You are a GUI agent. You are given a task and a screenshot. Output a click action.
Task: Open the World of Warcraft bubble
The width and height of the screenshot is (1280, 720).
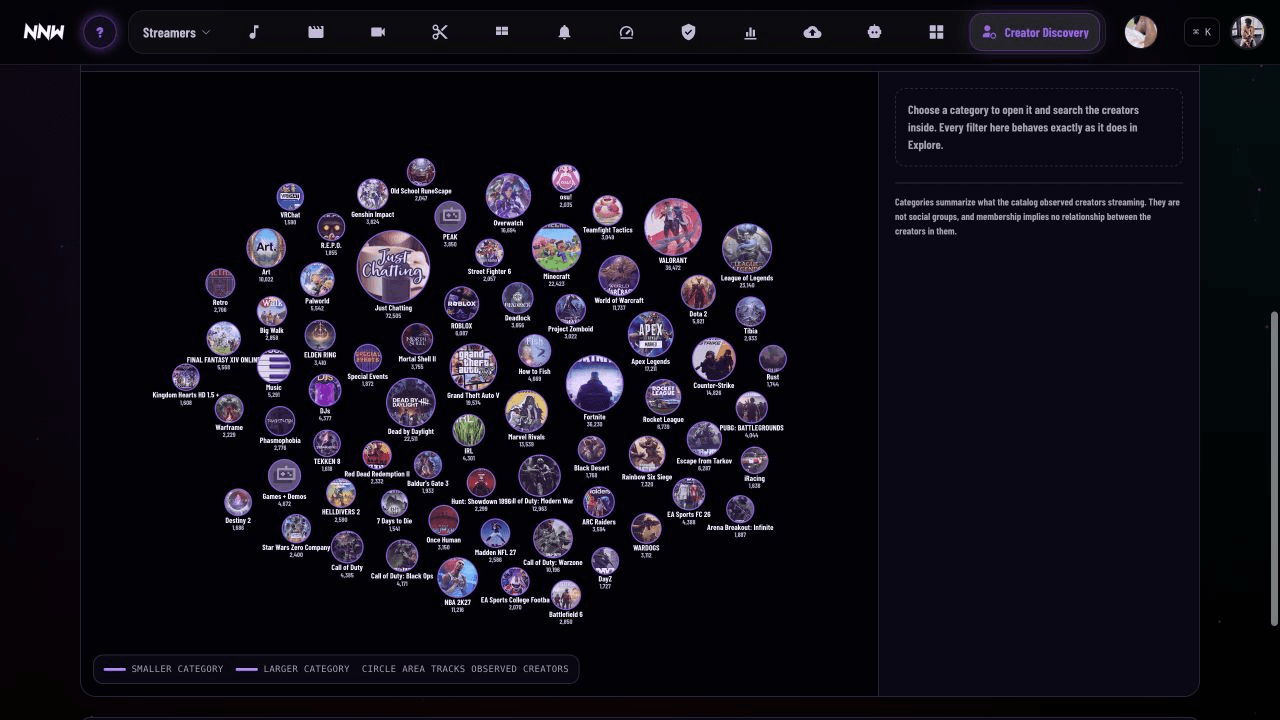(x=619, y=276)
